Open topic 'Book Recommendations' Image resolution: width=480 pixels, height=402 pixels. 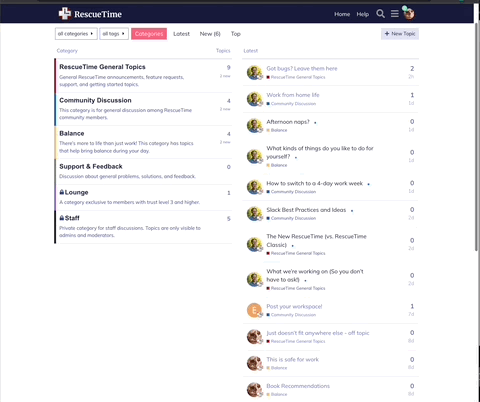coord(298,386)
